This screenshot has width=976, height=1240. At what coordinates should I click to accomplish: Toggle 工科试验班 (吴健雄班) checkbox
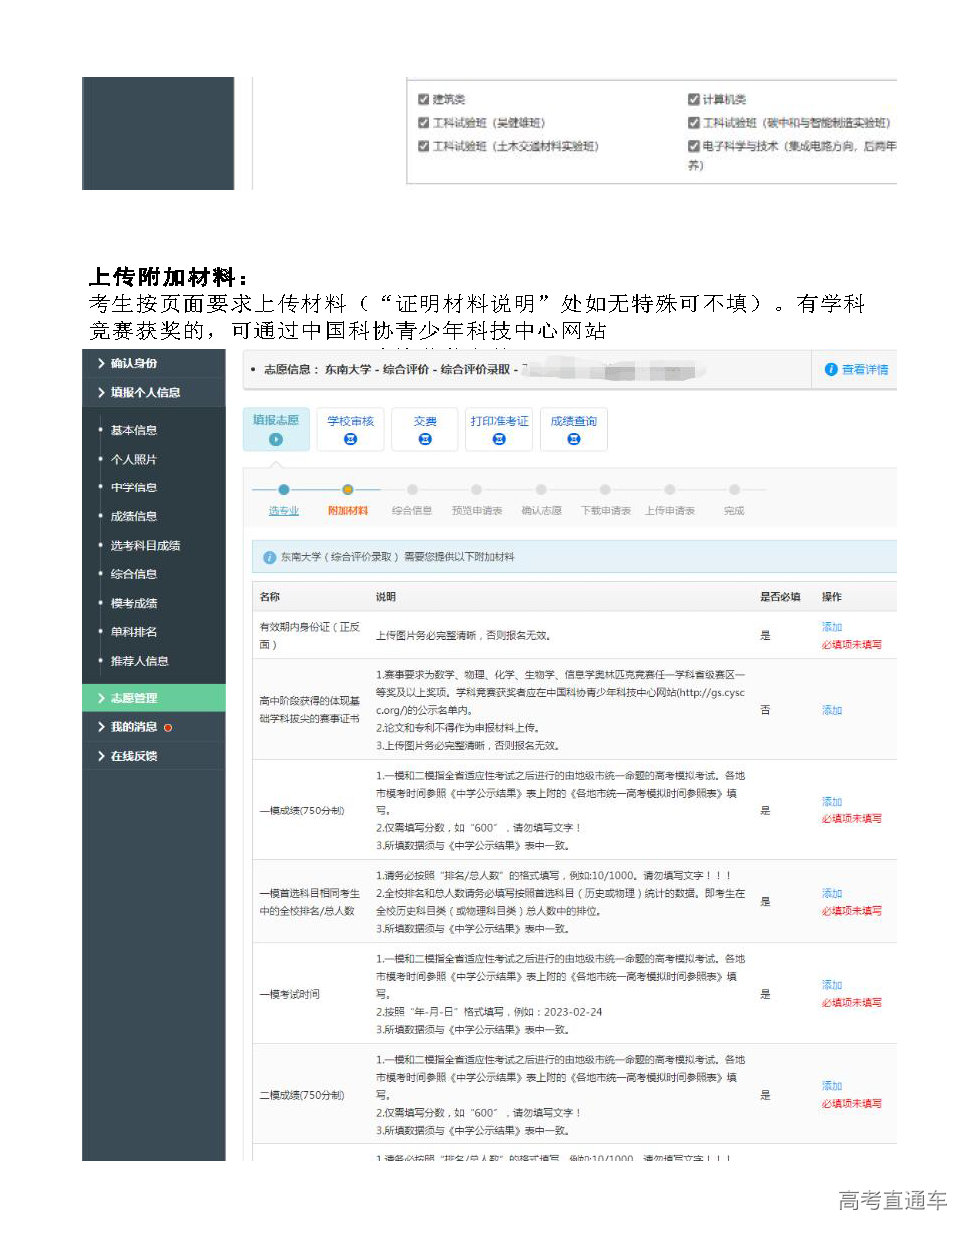(x=424, y=123)
